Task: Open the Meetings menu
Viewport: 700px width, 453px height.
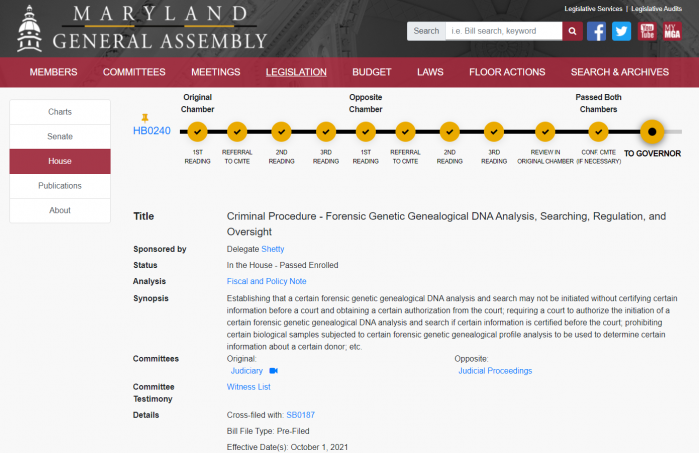Action: coord(216,72)
